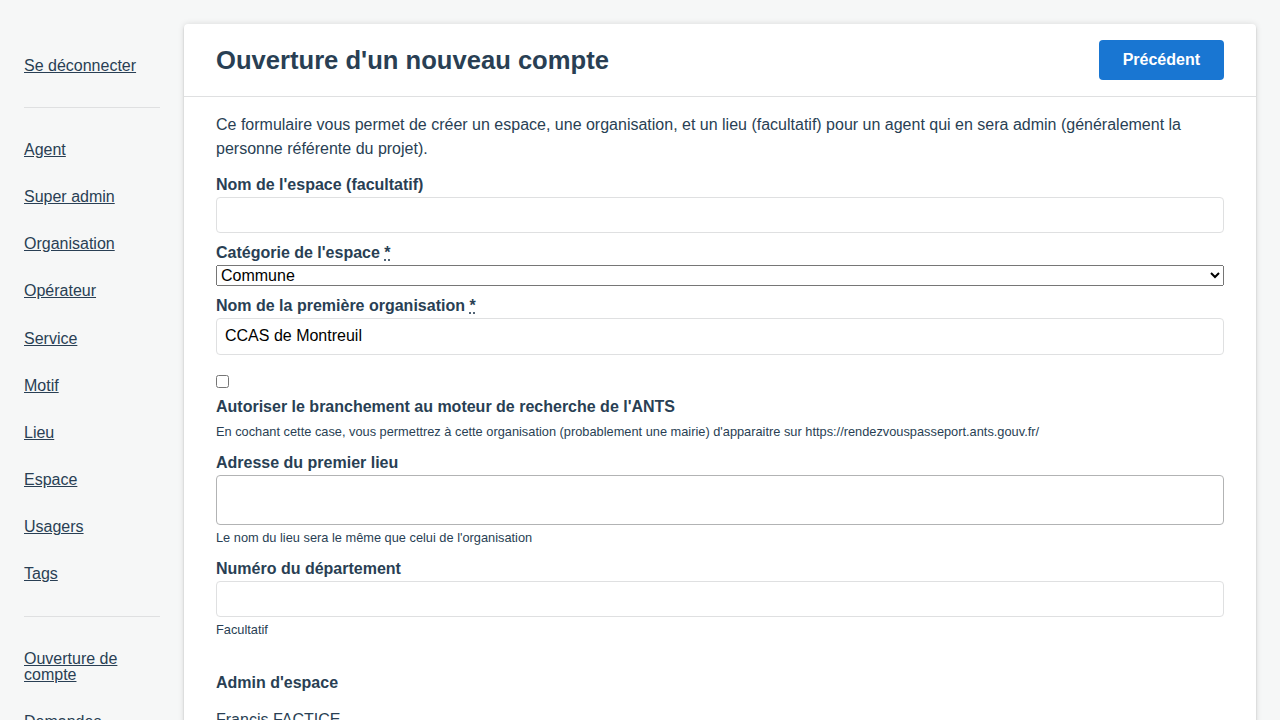Enable the ANTS search engine checkbox

222,381
